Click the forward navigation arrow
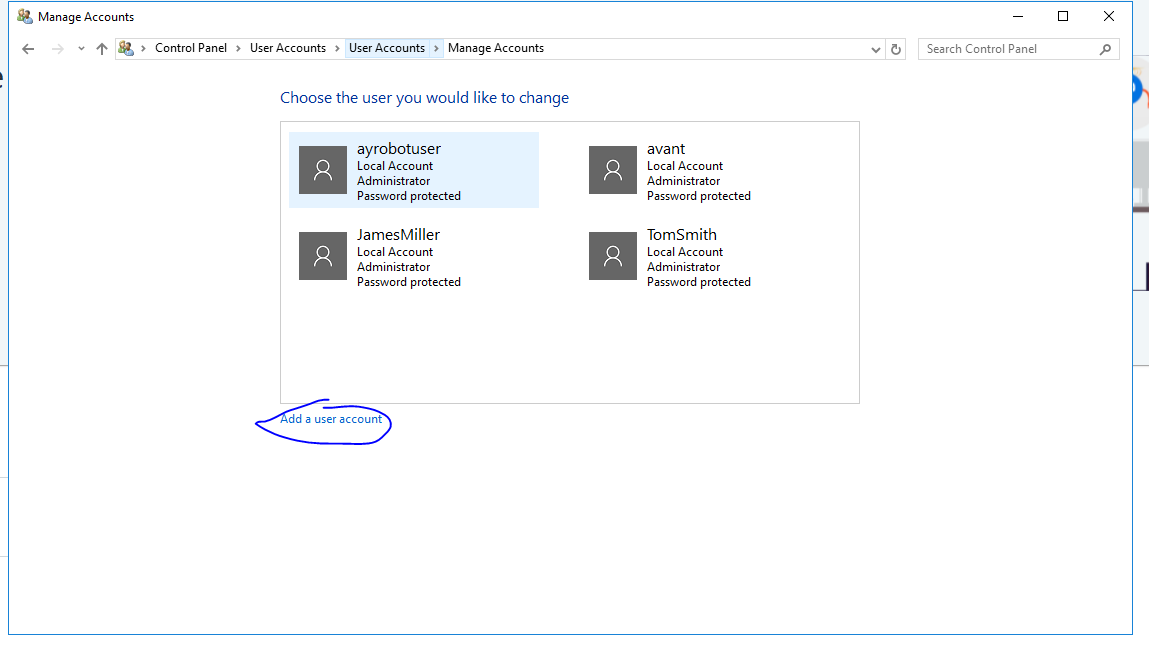The width and height of the screenshot is (1149, 645). [57, 49]
